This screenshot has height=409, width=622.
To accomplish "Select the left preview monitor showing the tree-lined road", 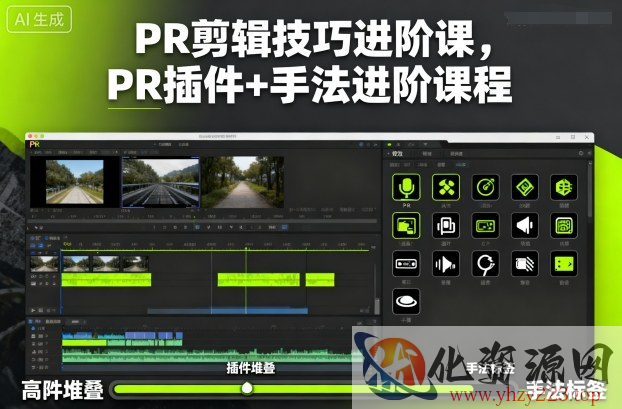I will (x=75, y=182).
